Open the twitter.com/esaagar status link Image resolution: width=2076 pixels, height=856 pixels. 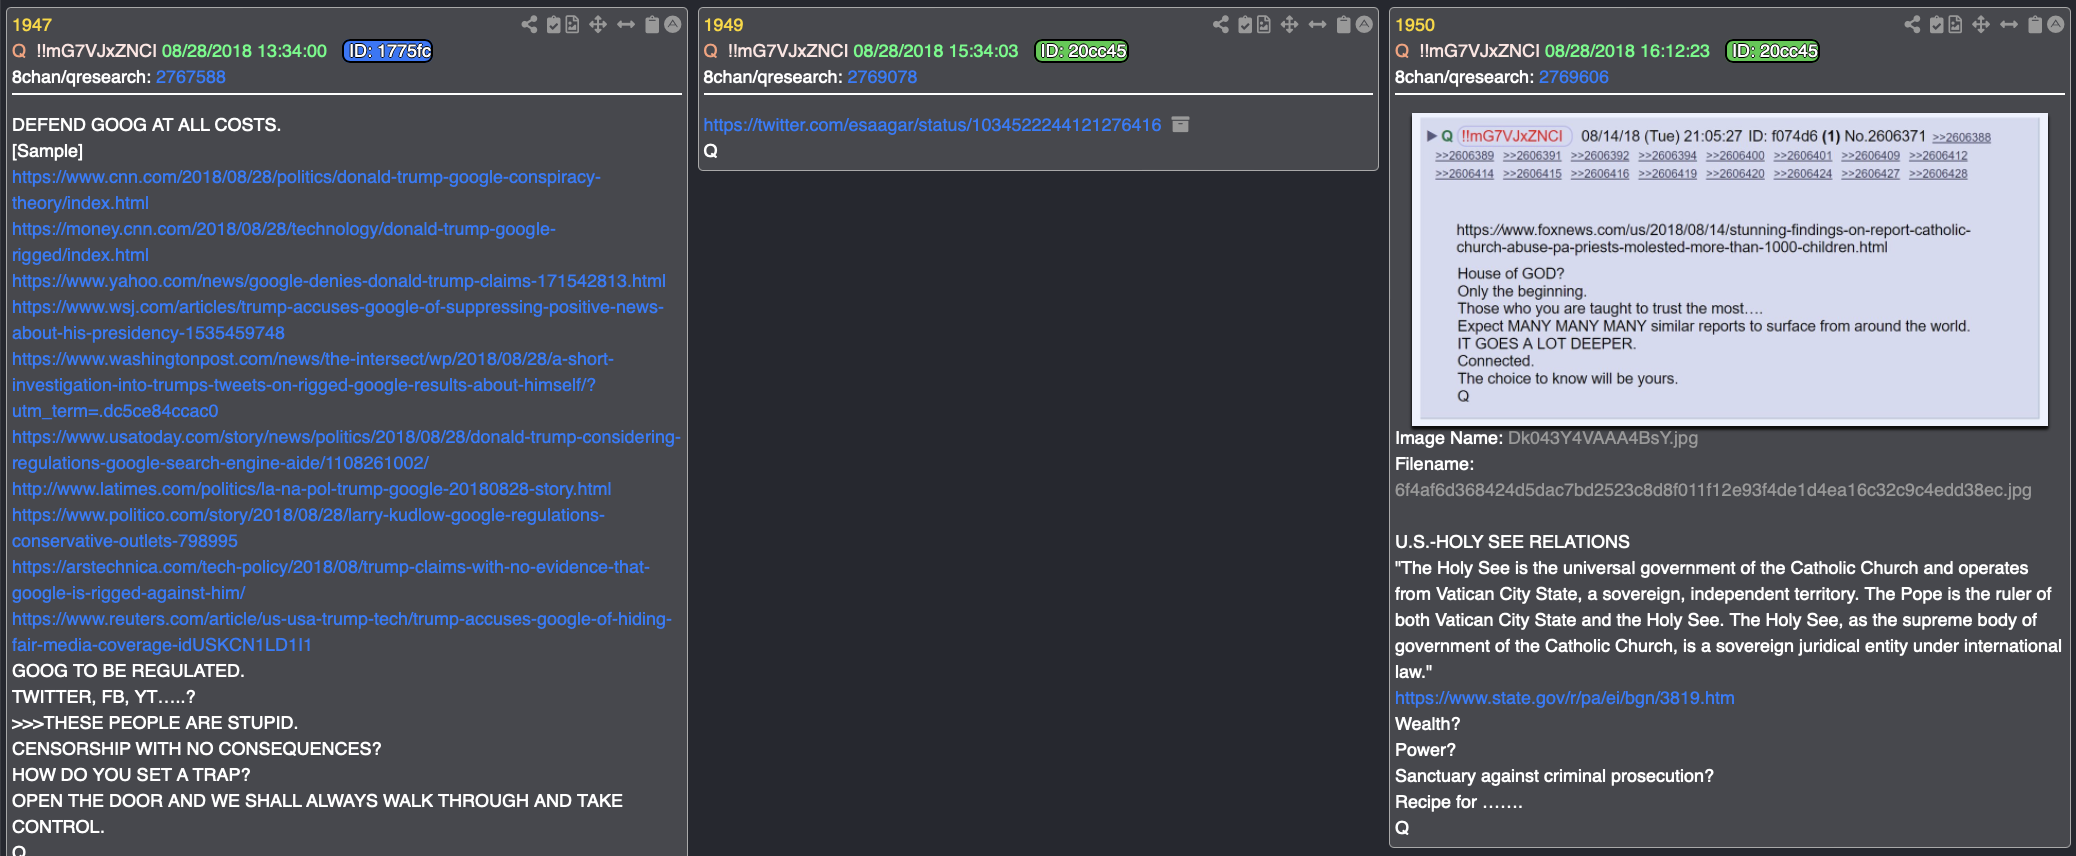click(x=932, y=125)
